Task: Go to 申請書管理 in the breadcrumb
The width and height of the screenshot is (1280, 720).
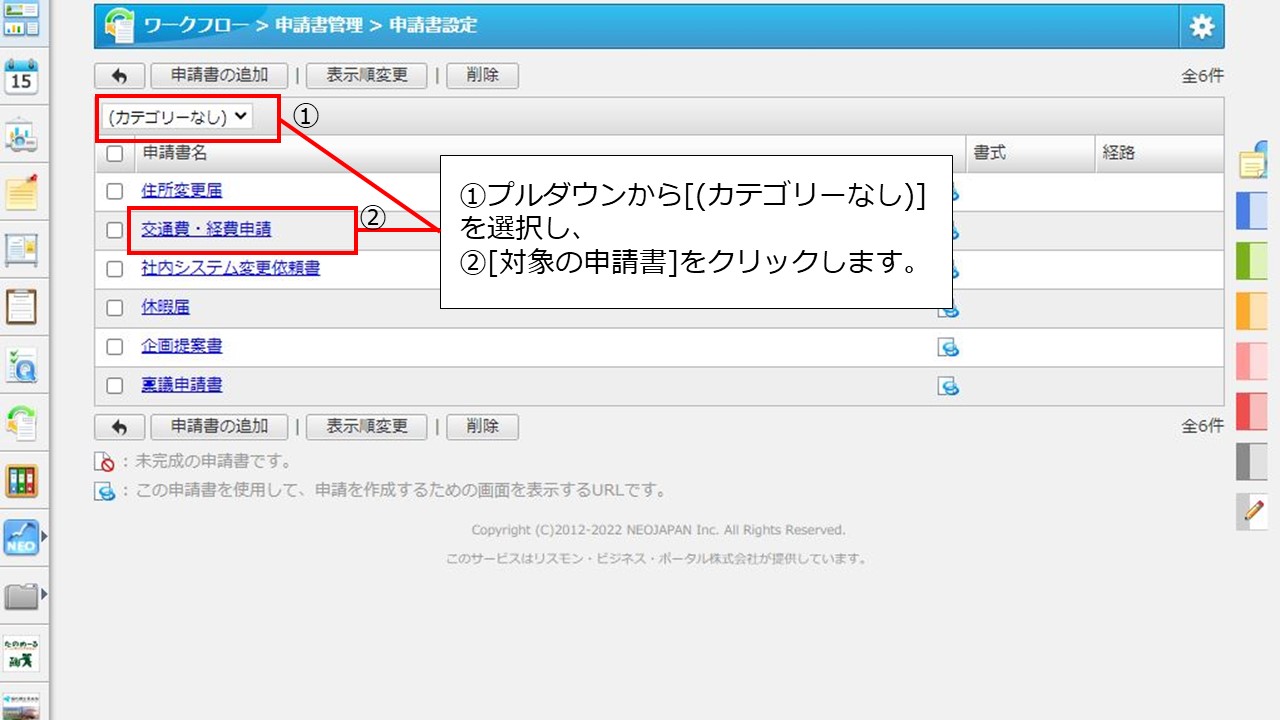Action: [319, 26]
